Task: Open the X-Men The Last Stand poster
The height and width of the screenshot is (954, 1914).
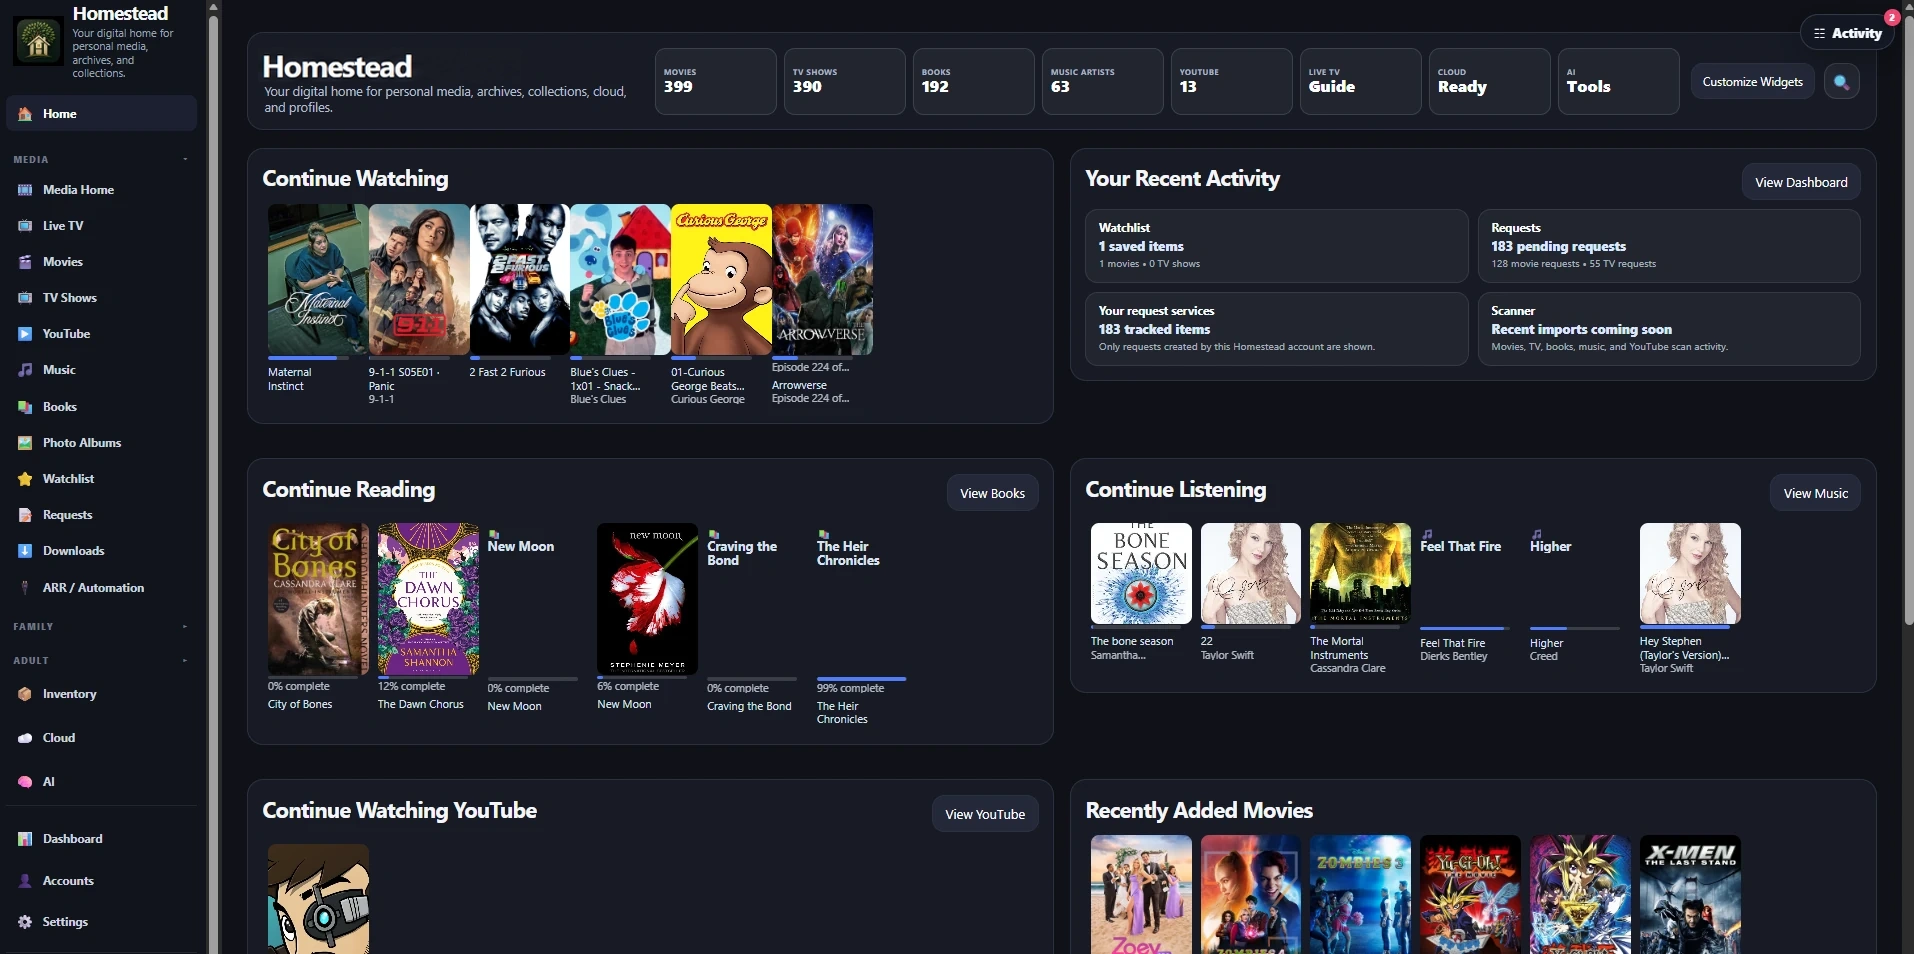Action: click(1690, 894)
